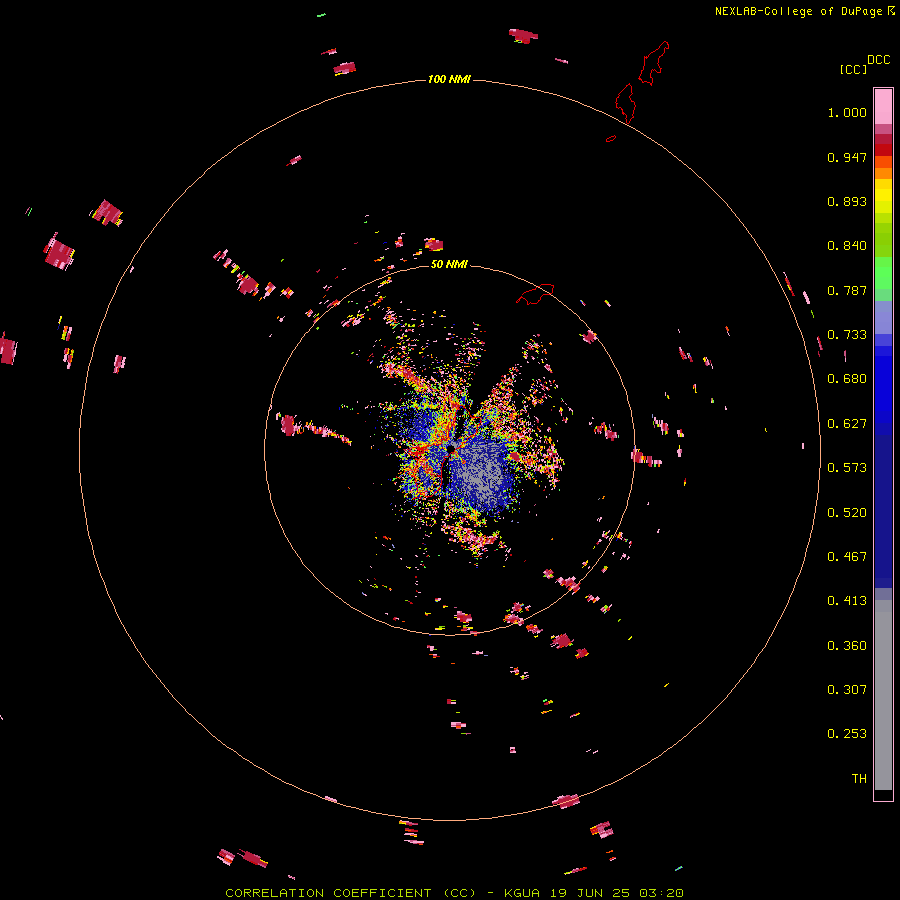Click the TH threshold label
Image resolution: width=900 pixels, height=900 pixels.
tap(859, 779)
